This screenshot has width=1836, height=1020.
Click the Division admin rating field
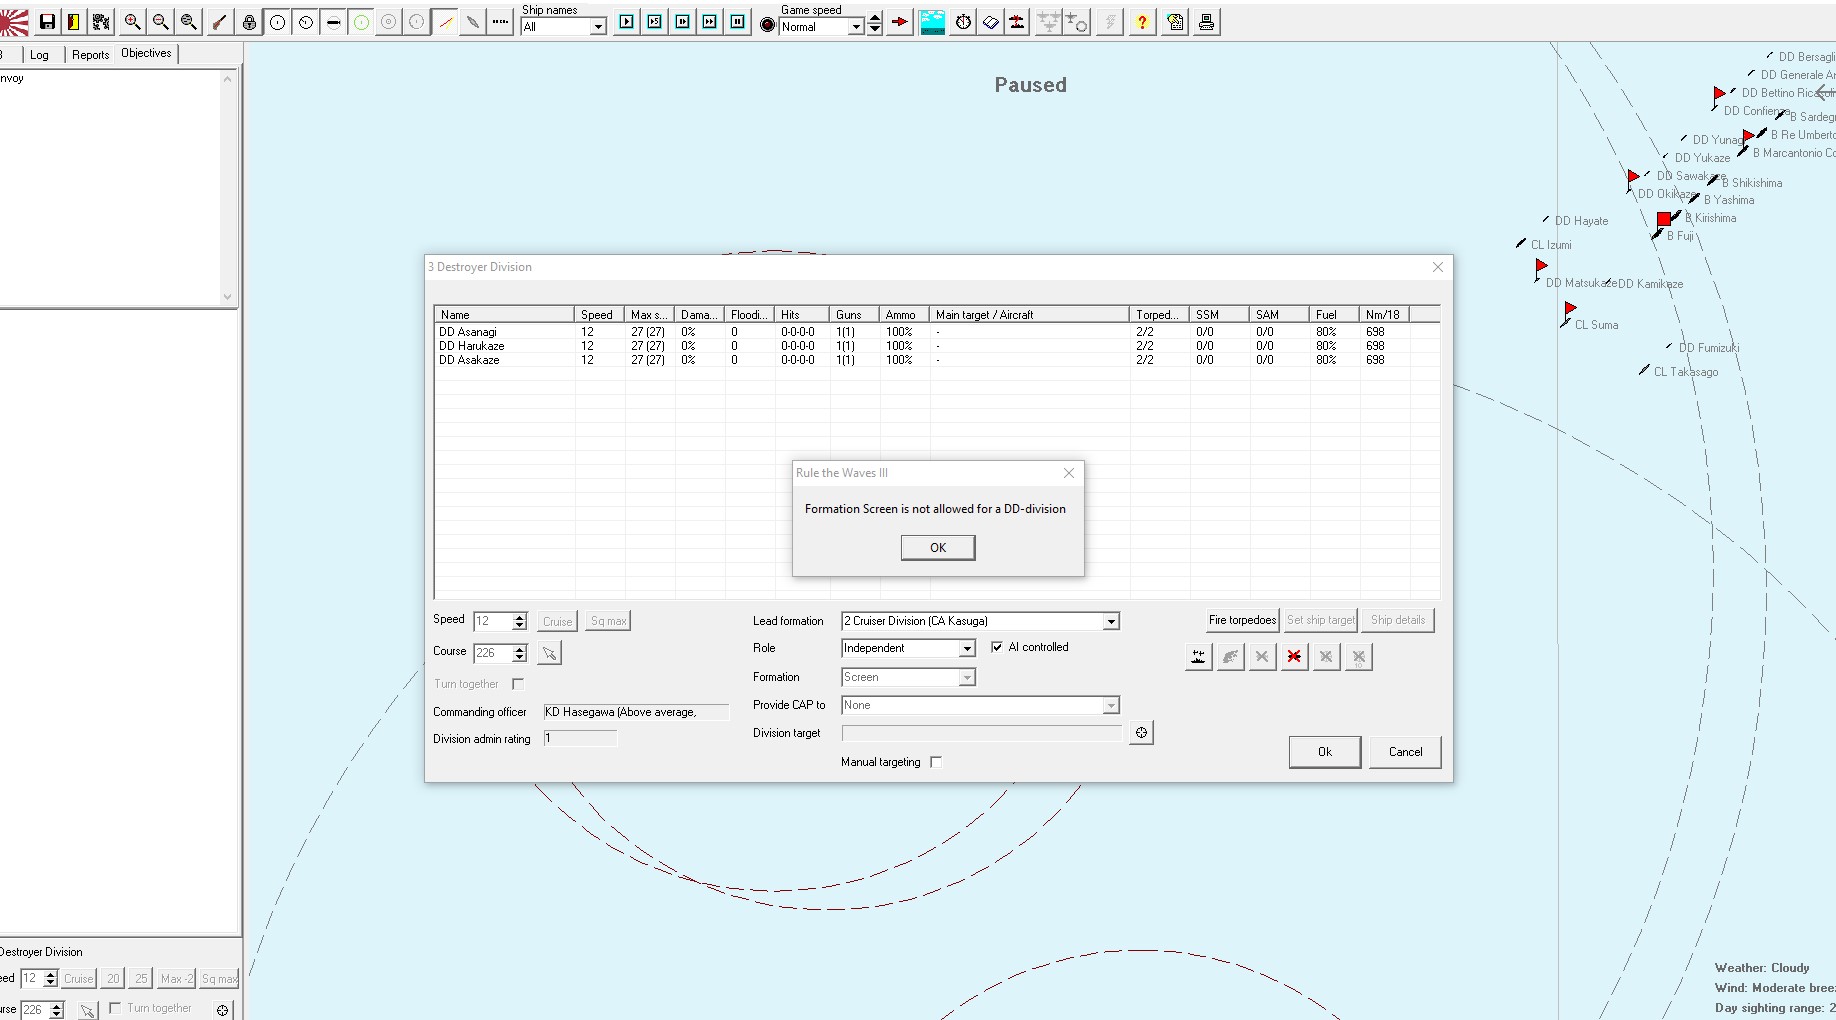click(580, 738)
